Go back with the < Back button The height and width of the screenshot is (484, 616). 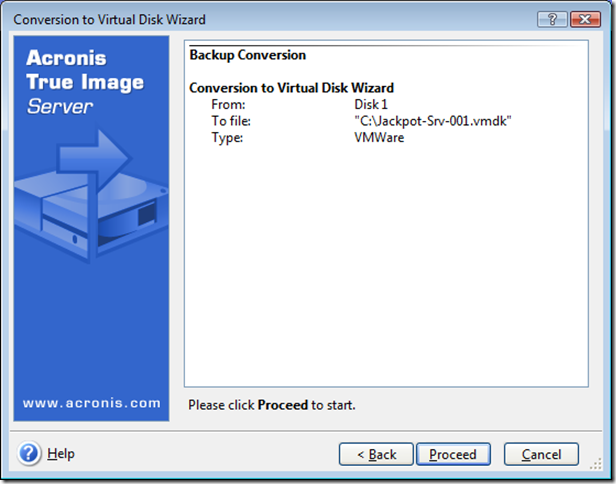click(x=376, y=454)
